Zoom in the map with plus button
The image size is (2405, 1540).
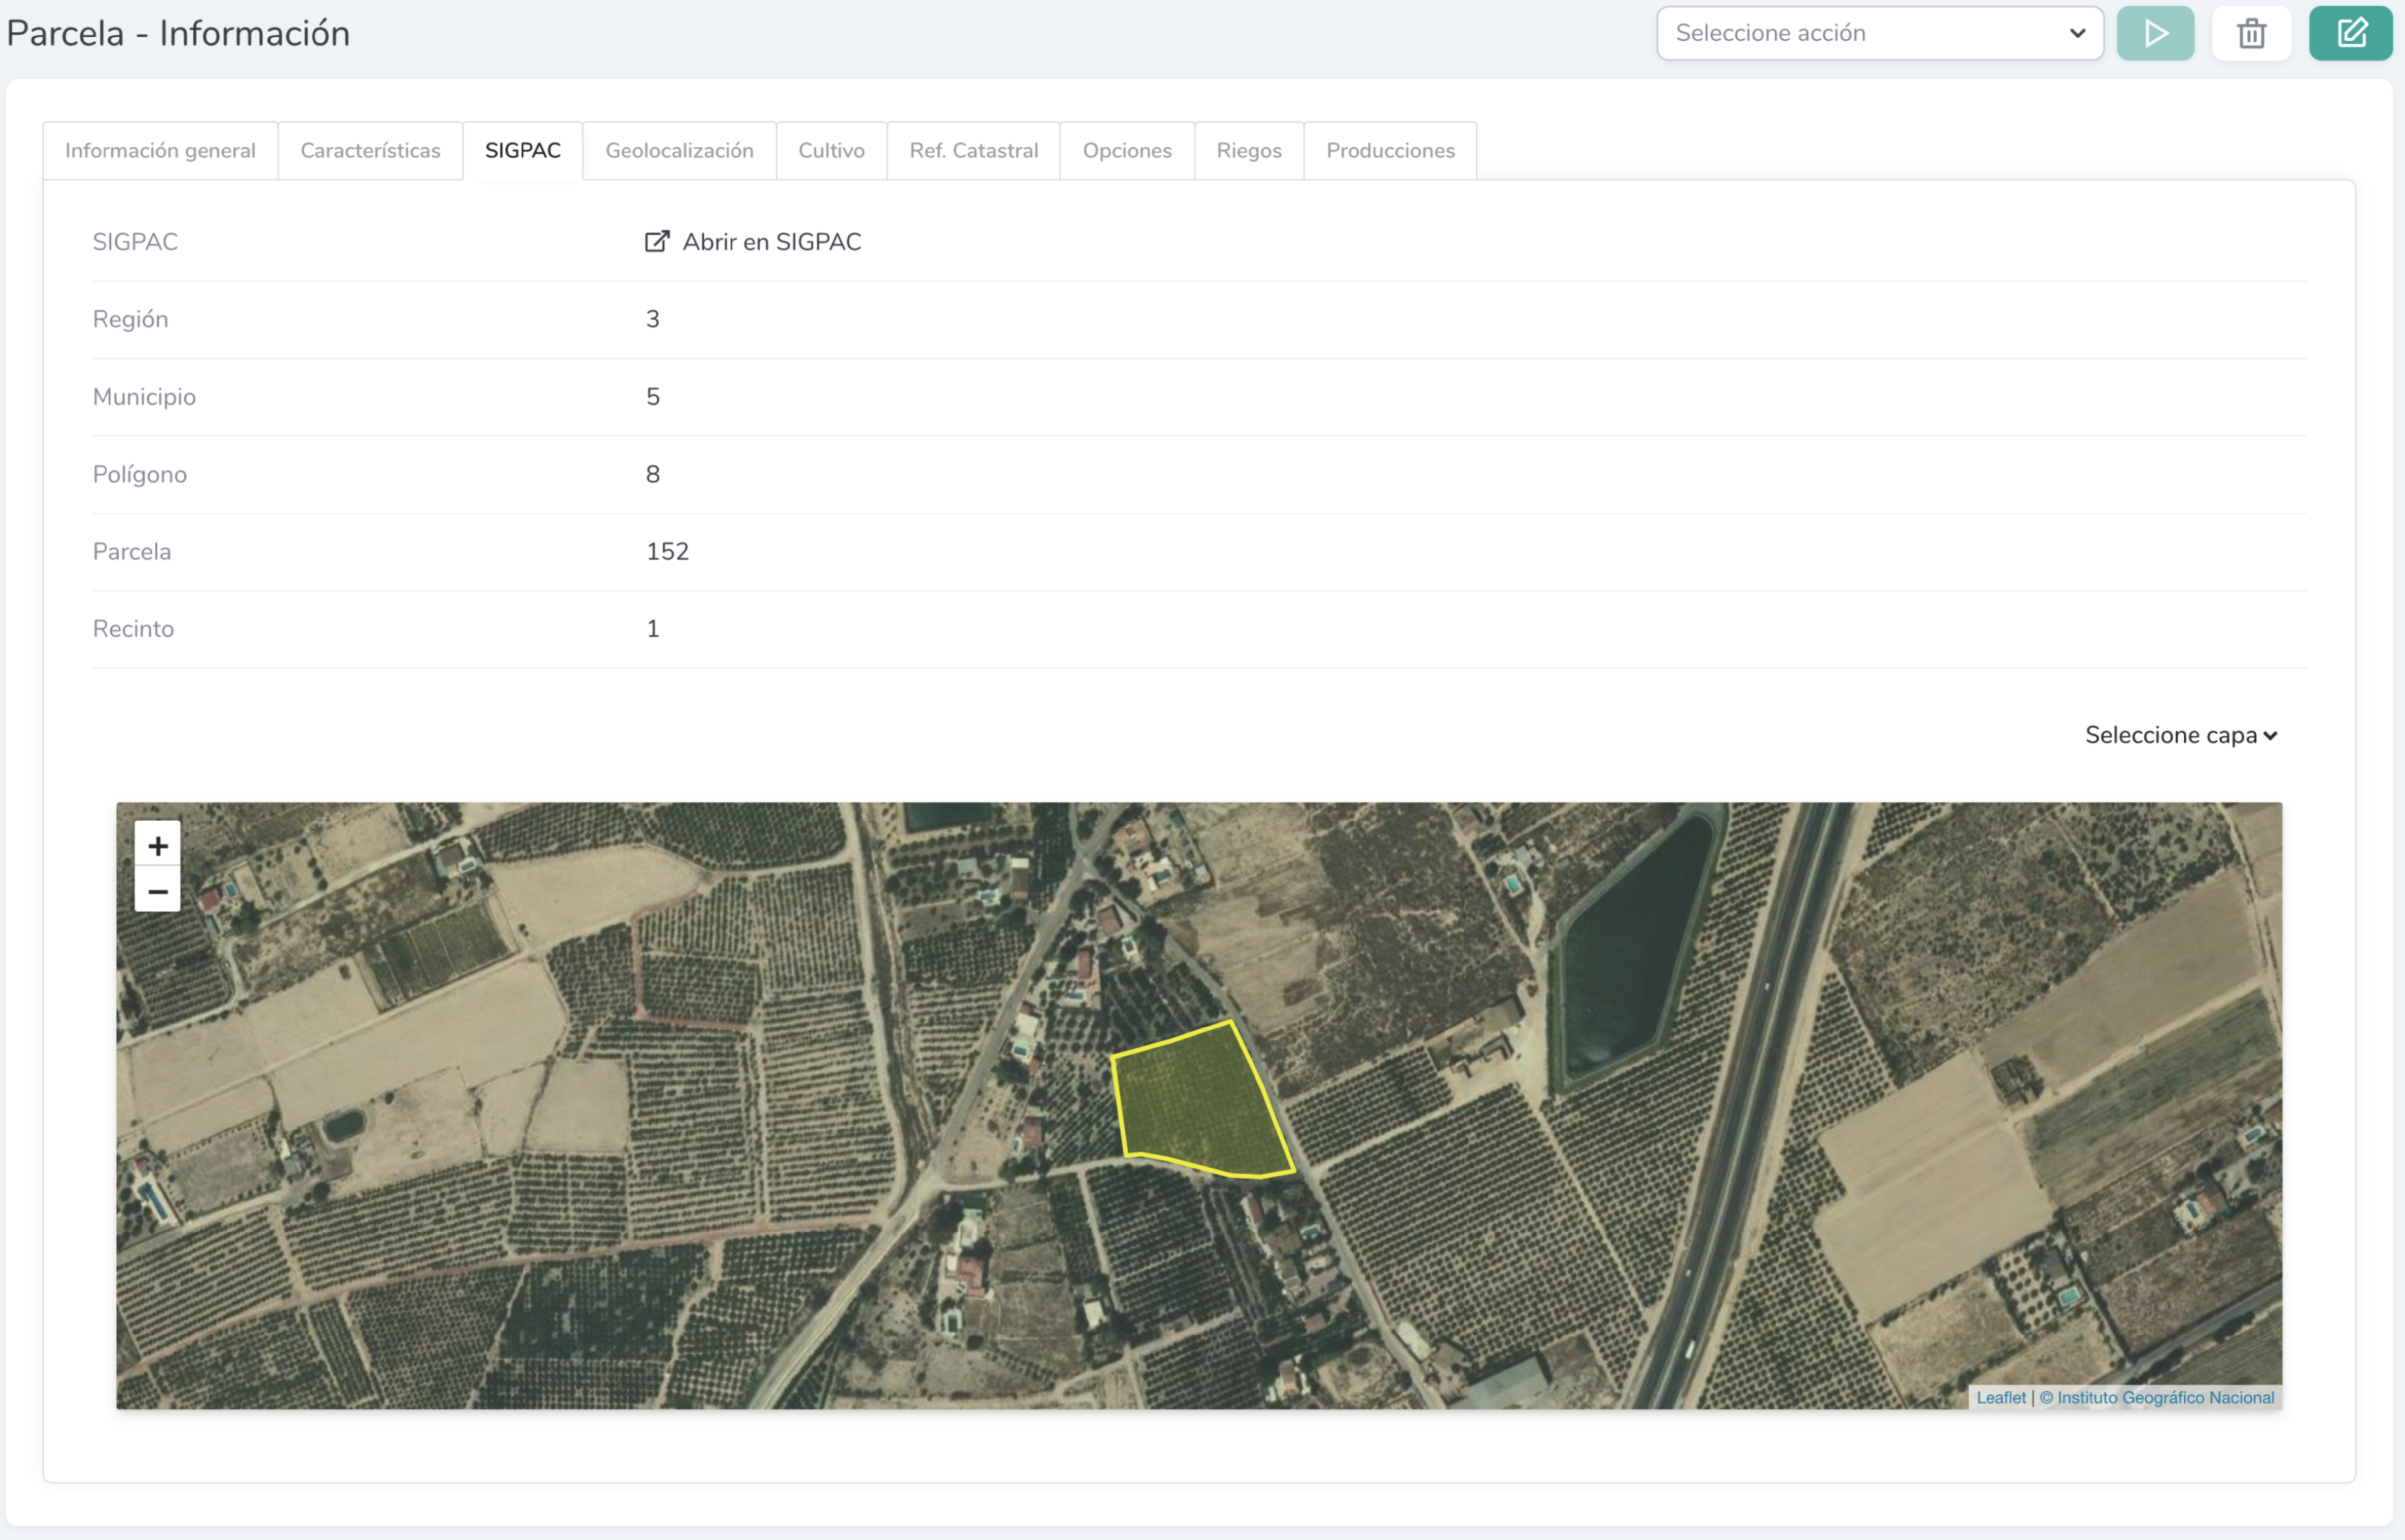pyautogui.click(x=158, y=846)
